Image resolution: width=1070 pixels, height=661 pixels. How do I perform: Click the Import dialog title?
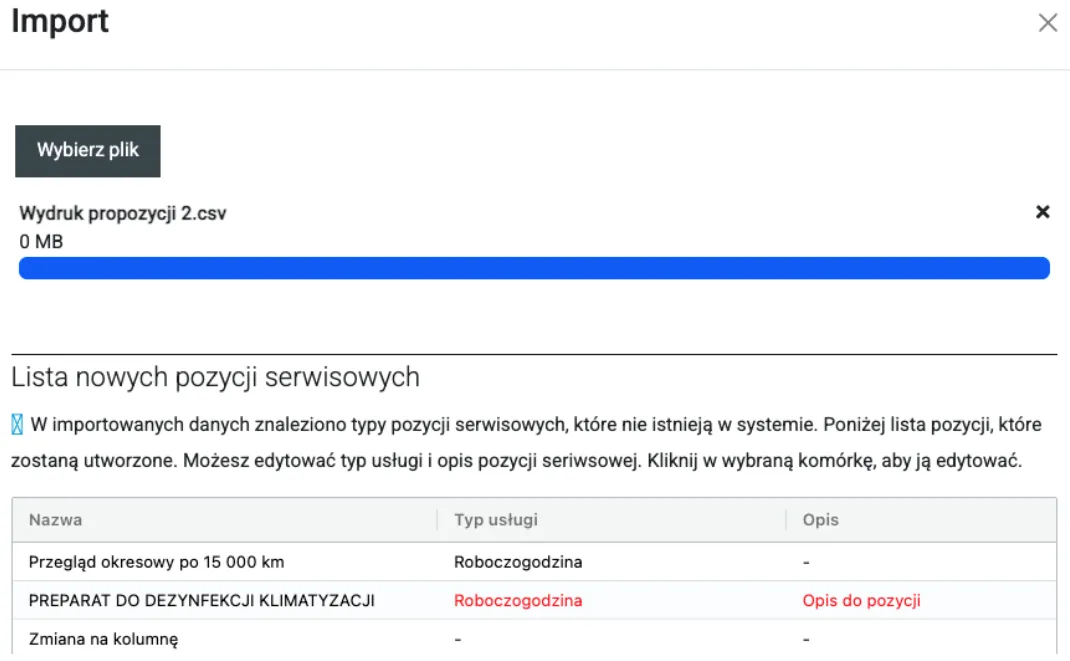pos(60,22)
